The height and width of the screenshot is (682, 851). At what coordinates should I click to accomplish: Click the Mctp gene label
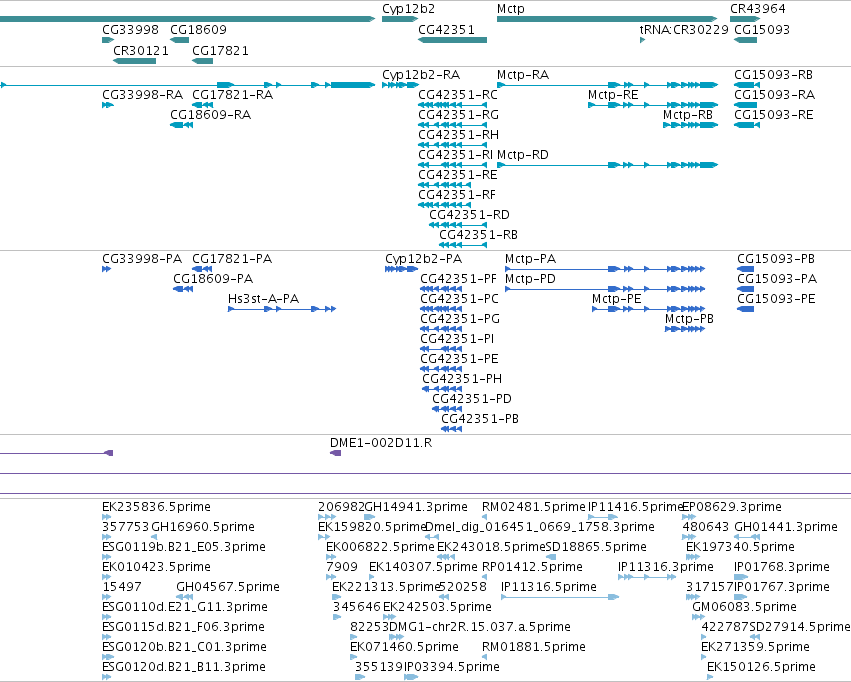(511, 9)
